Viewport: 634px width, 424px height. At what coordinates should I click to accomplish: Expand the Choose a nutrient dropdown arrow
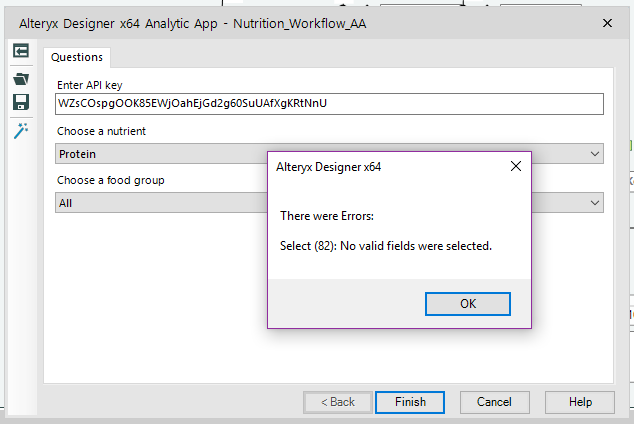(x=594, y=154)
